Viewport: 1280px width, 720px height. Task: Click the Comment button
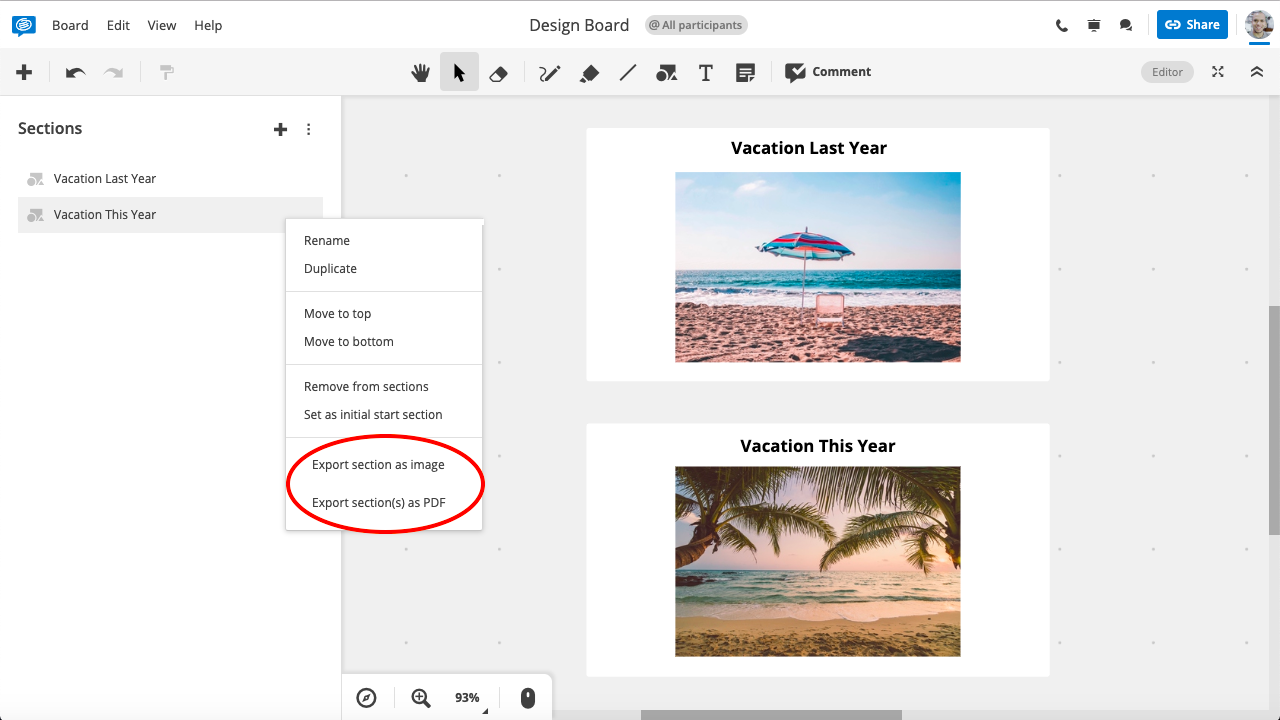point(828,72)
